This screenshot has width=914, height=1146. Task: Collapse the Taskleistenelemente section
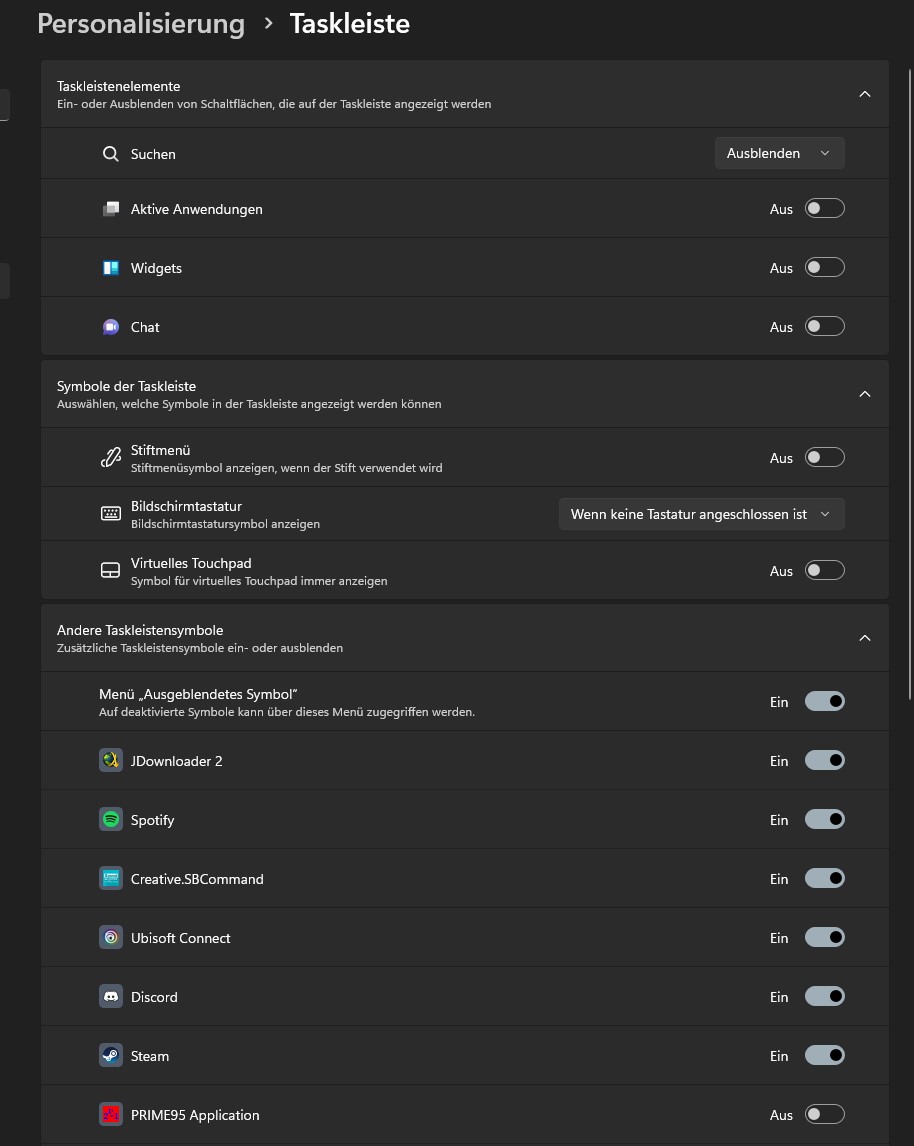point(865,94)
